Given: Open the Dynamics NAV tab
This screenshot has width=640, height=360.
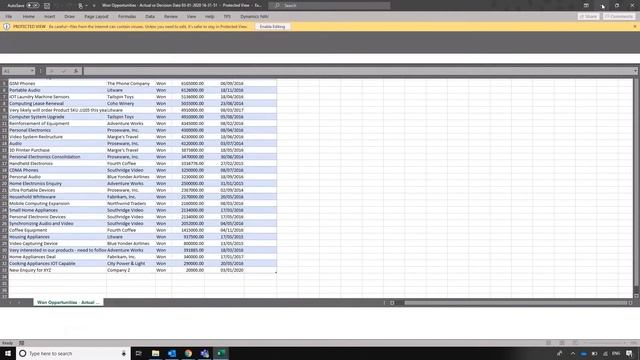Looking at the screenshot, I should [x=254, y=16].
